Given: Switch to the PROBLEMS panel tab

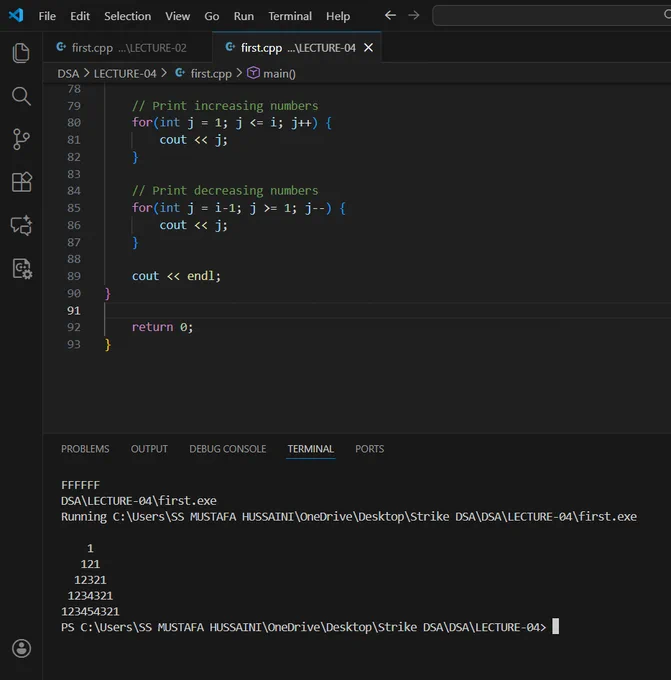Looking at the screenshot, I should 85,449.
